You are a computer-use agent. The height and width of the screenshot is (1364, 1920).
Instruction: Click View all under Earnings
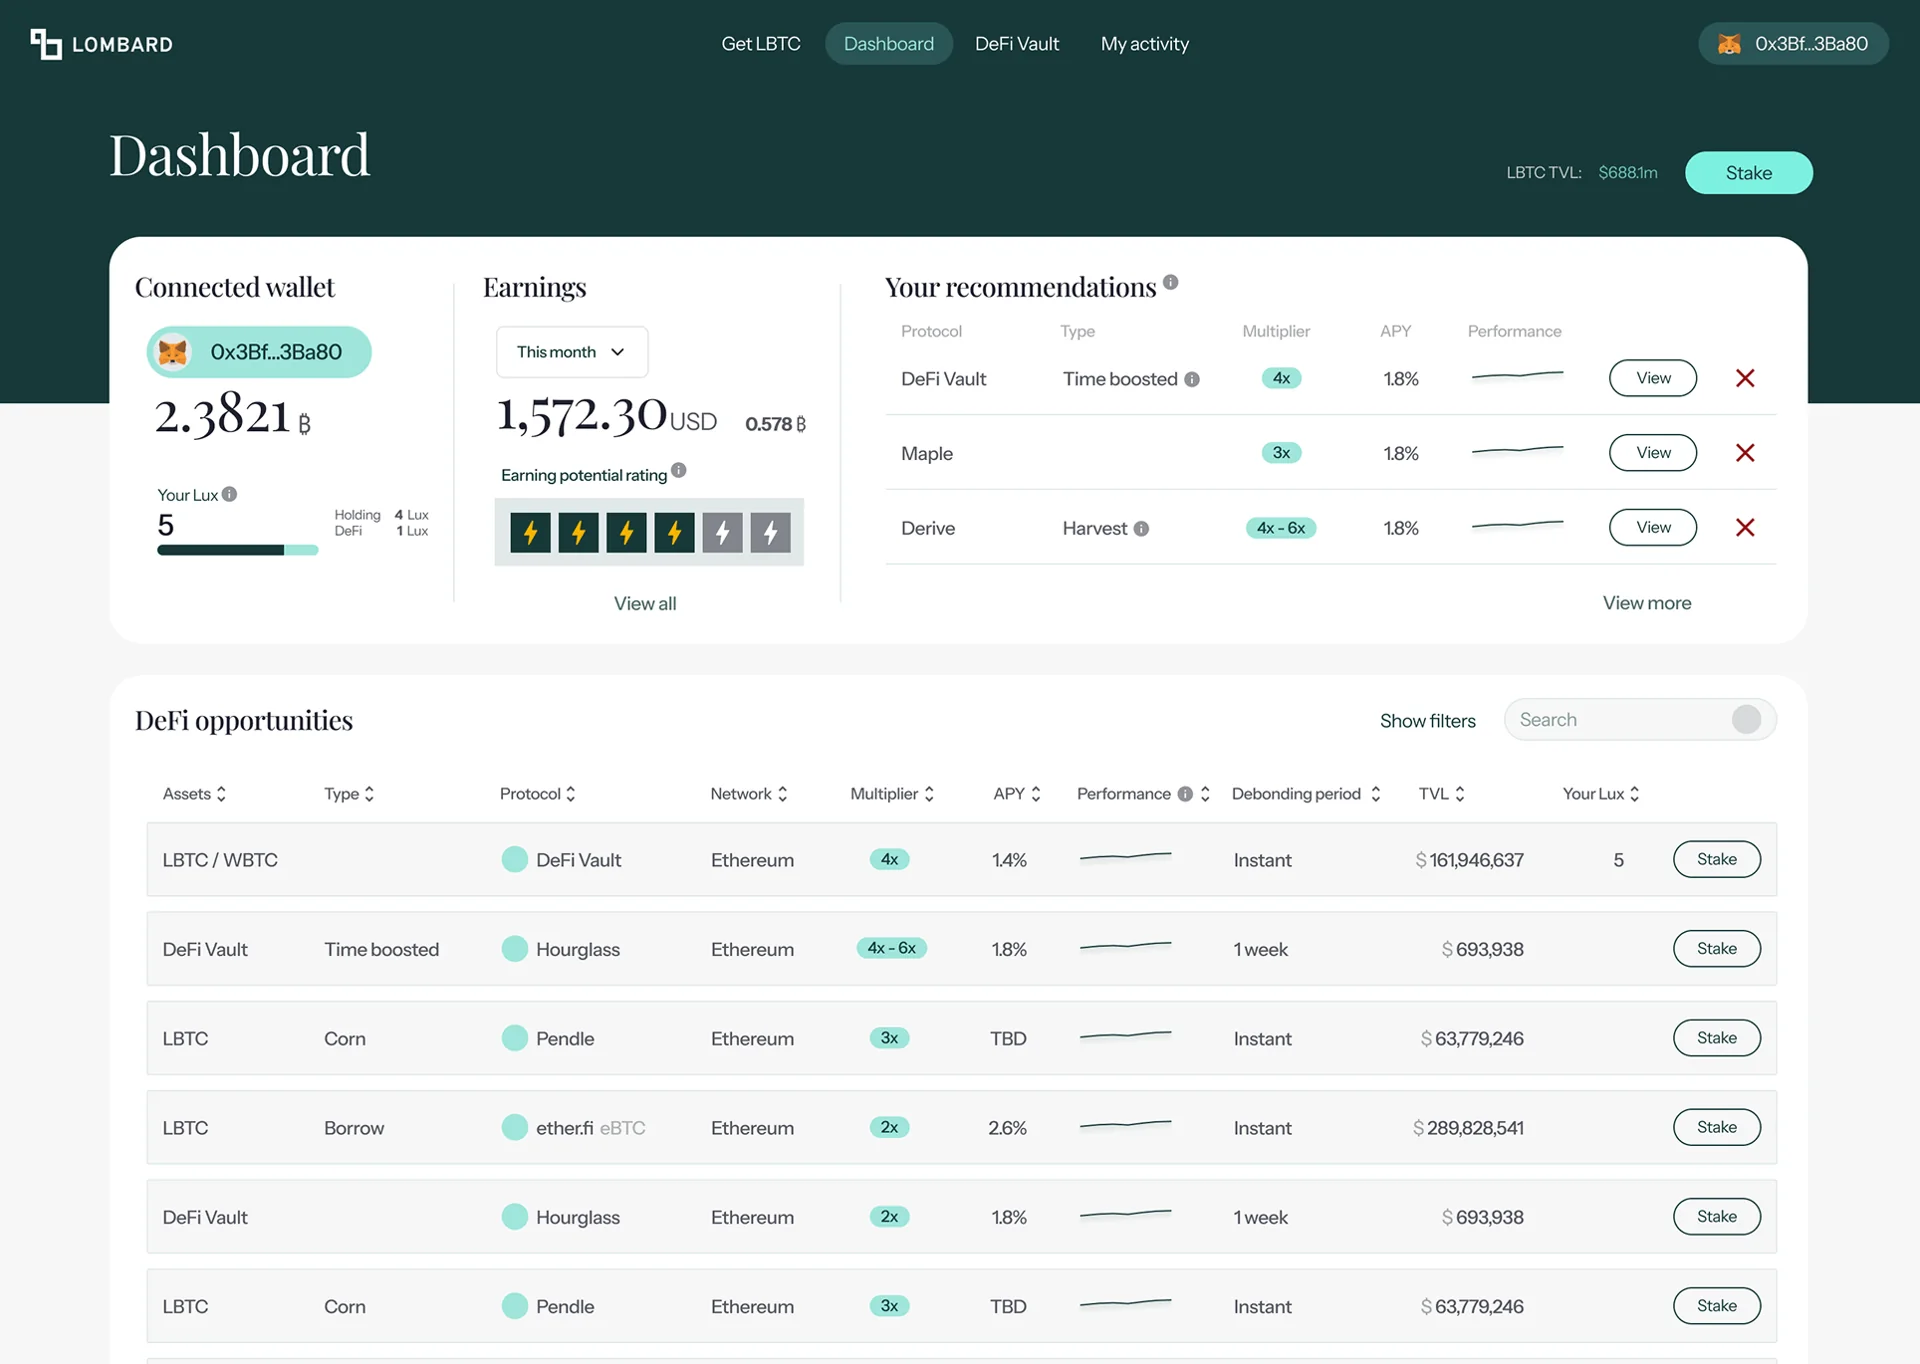[645, 603]
